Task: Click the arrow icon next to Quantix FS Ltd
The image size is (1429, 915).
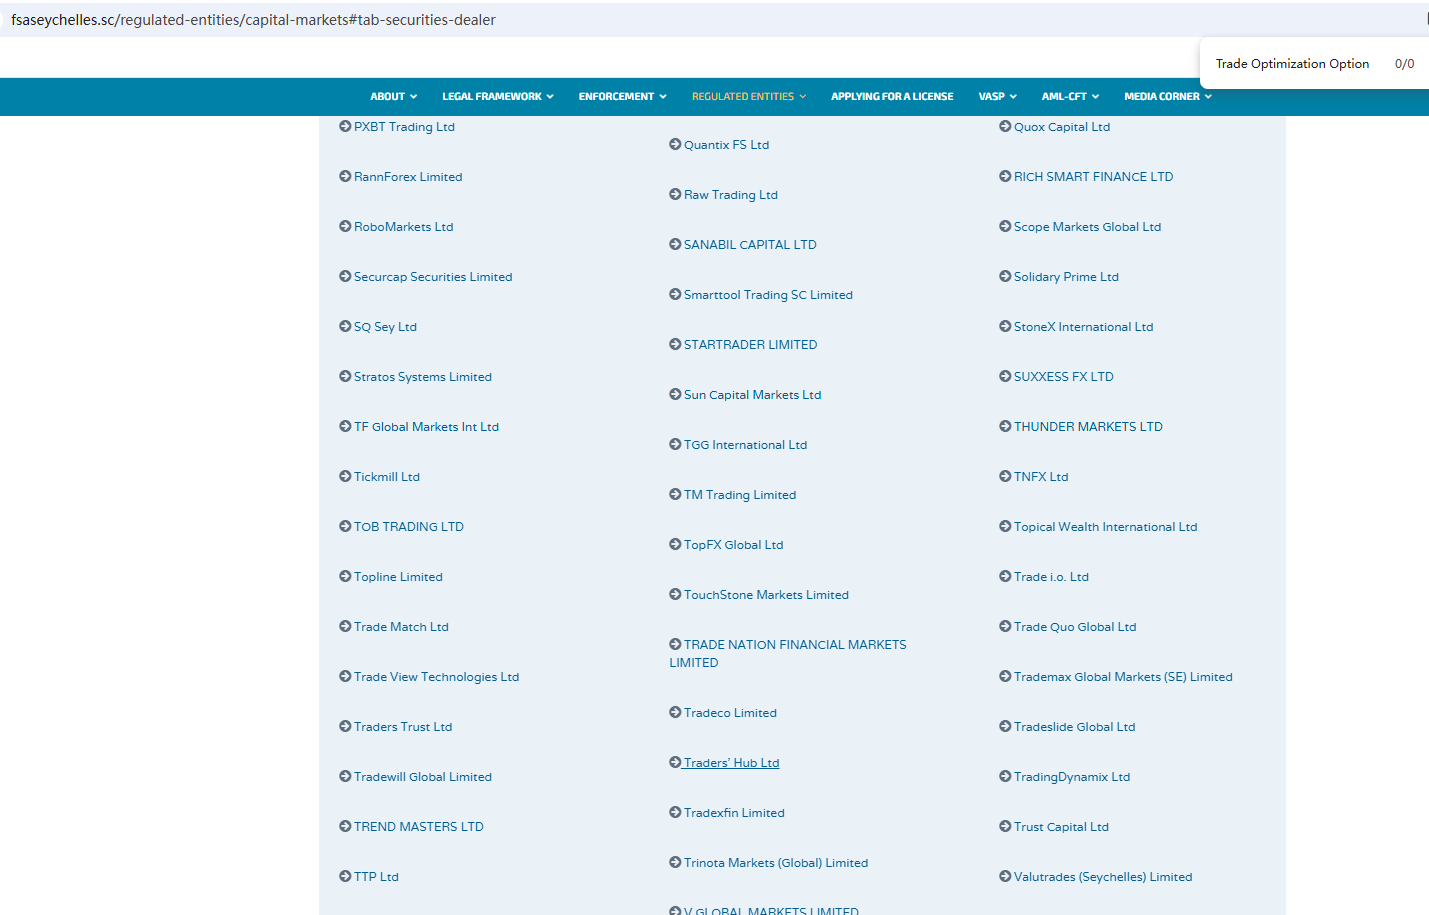Action: (x=675, y=145)
